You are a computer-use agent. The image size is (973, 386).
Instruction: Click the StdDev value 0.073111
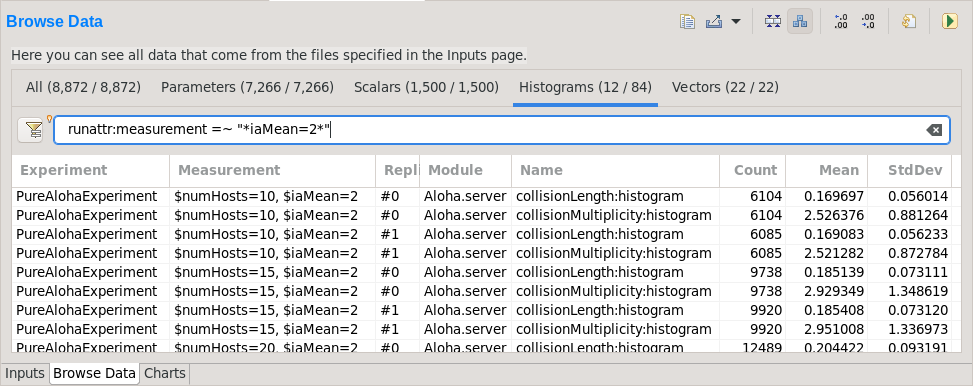918,272
